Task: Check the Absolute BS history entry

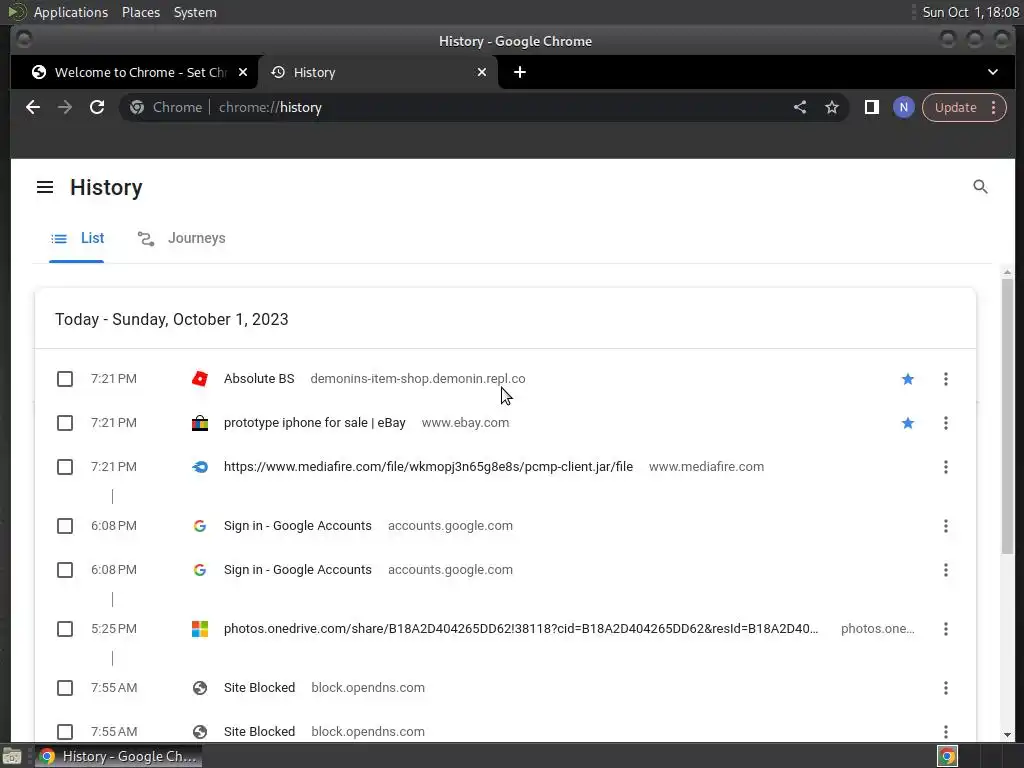Action: (65, 379)
